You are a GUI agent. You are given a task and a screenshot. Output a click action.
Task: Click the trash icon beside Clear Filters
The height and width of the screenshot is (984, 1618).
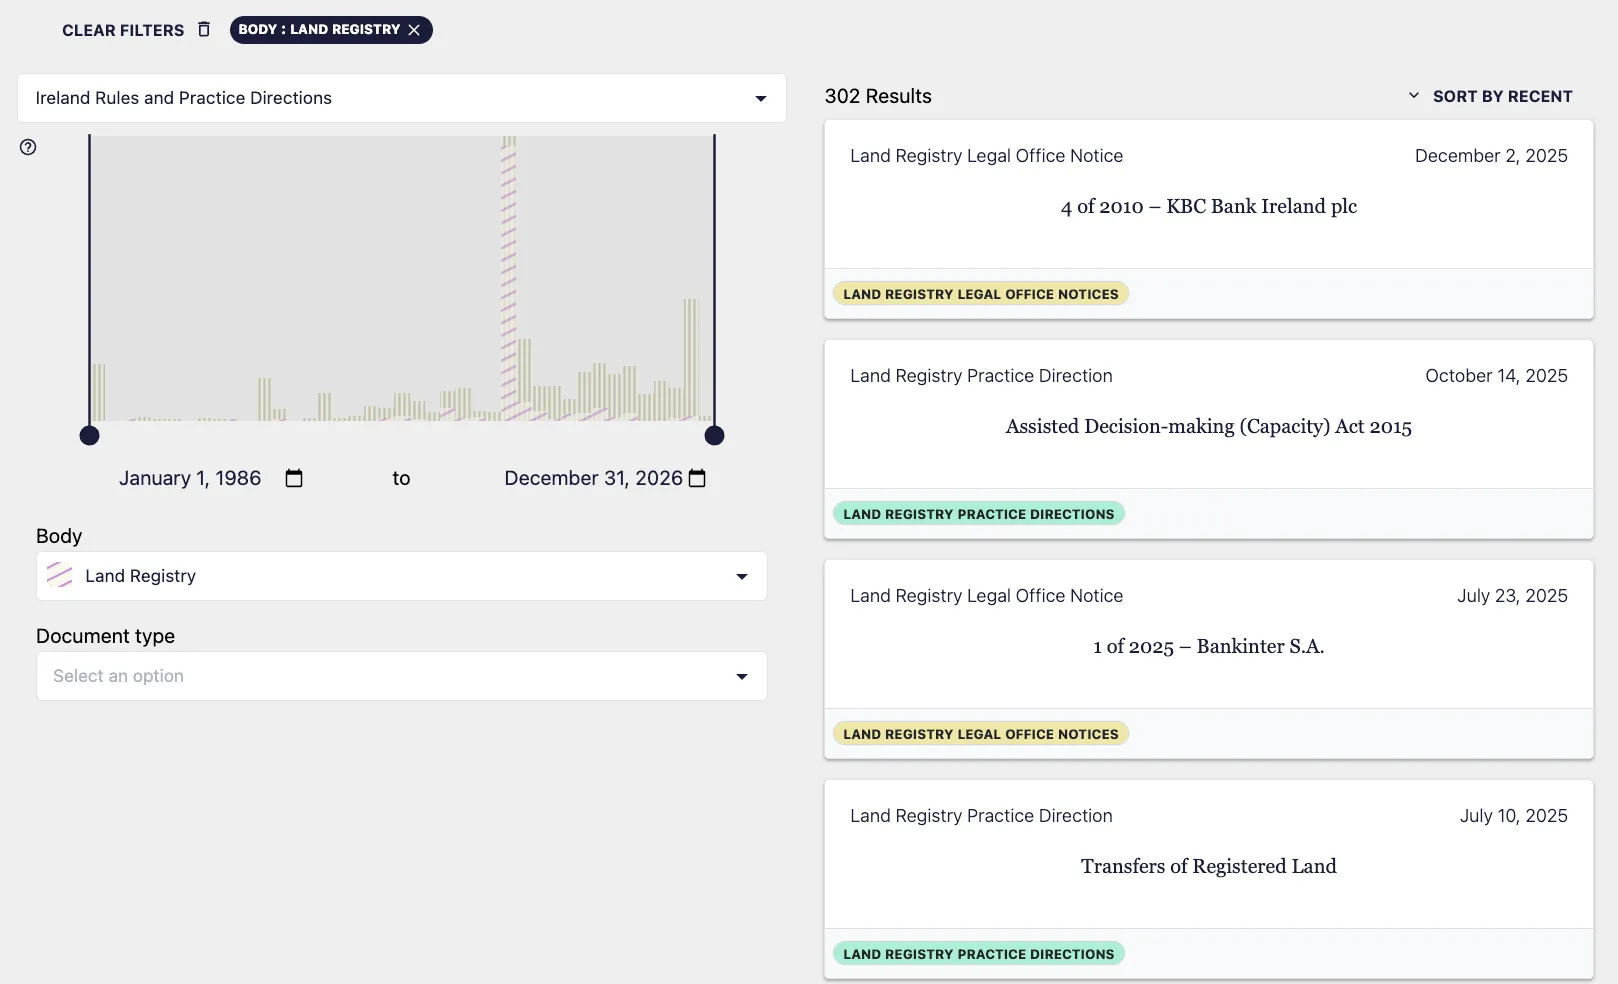204,29
